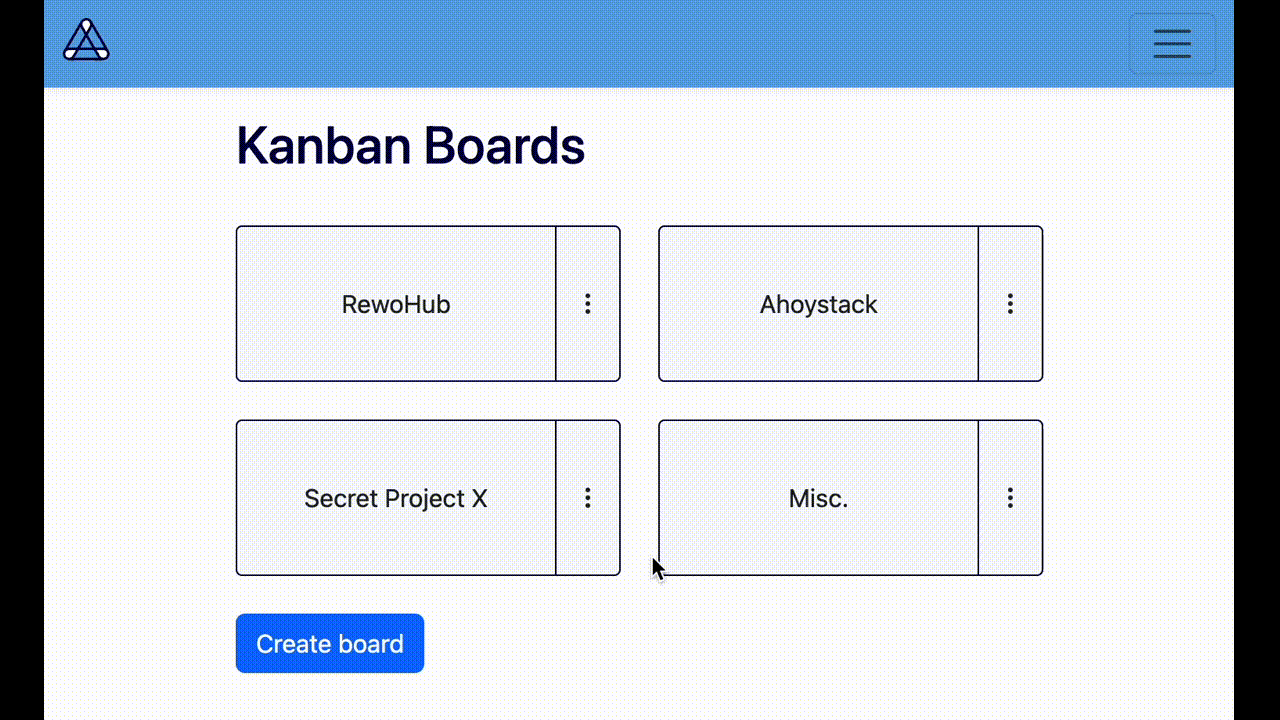Click the Kanban Boards heading

[x=410, y=146]
